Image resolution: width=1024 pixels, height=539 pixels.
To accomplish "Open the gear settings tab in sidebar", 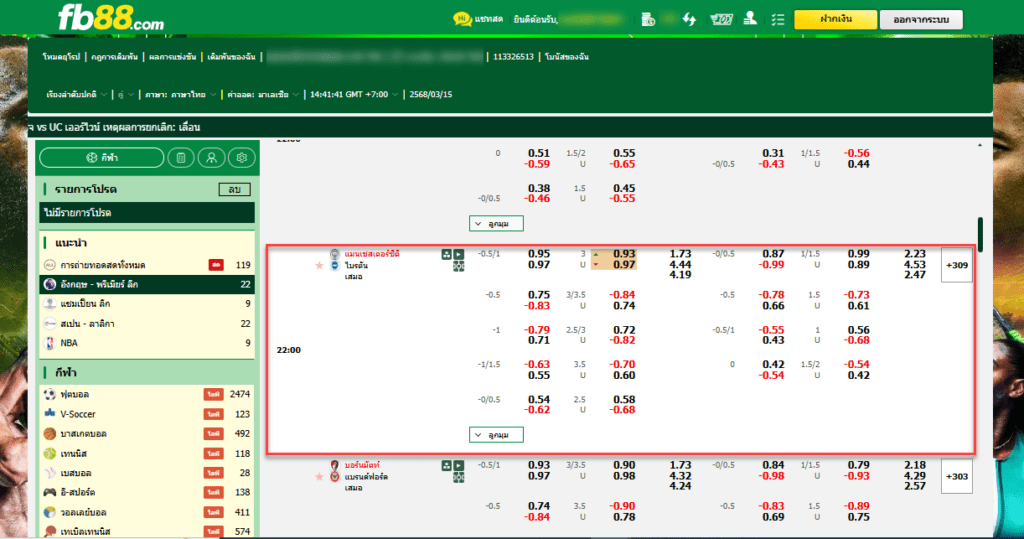I will point(242,157).
